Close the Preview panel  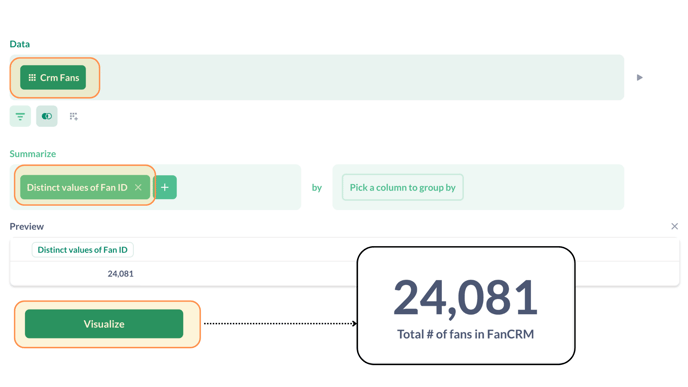pos(674,226)
